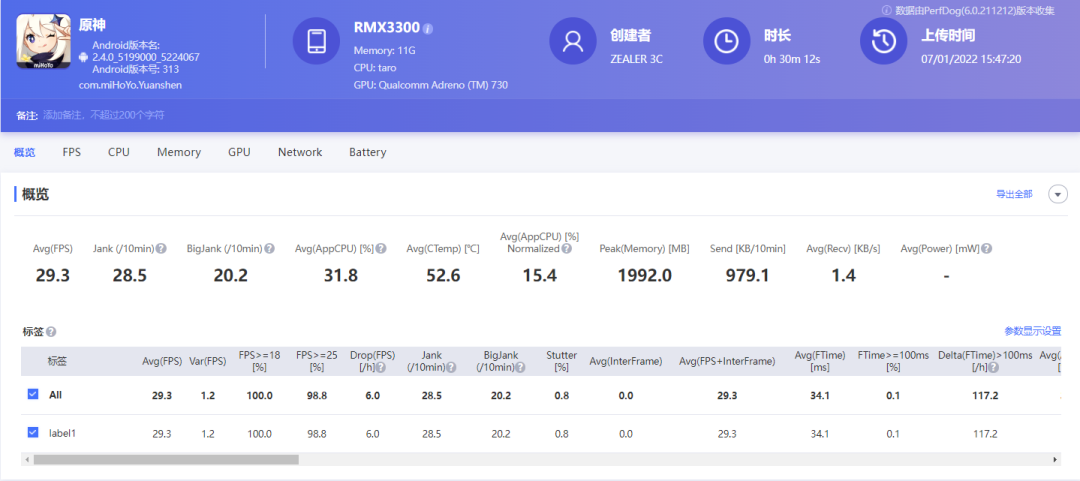
Task: Open the Memory tab
Action: tap(179, 152)
